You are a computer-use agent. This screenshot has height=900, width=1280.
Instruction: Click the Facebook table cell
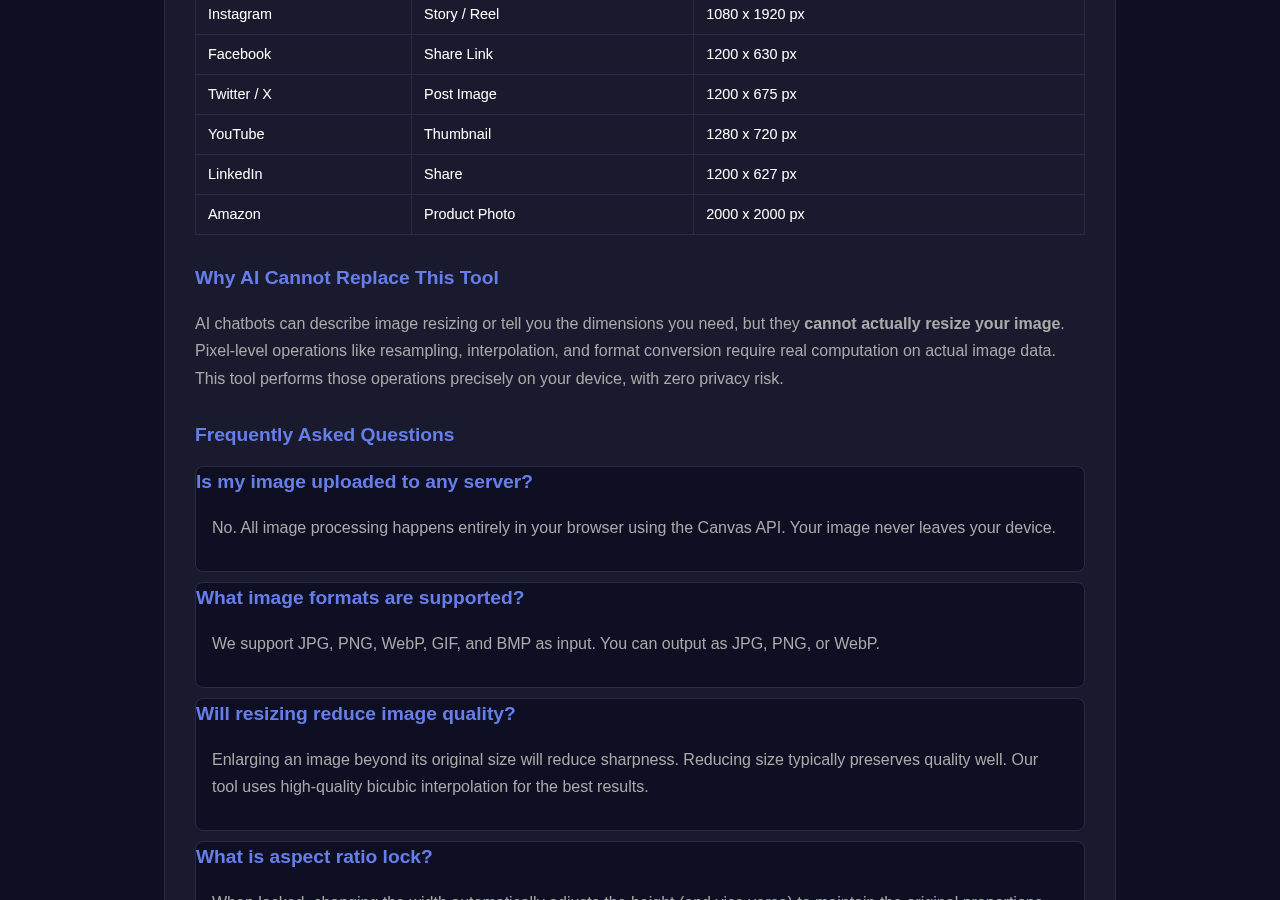[x=304, y=55]
